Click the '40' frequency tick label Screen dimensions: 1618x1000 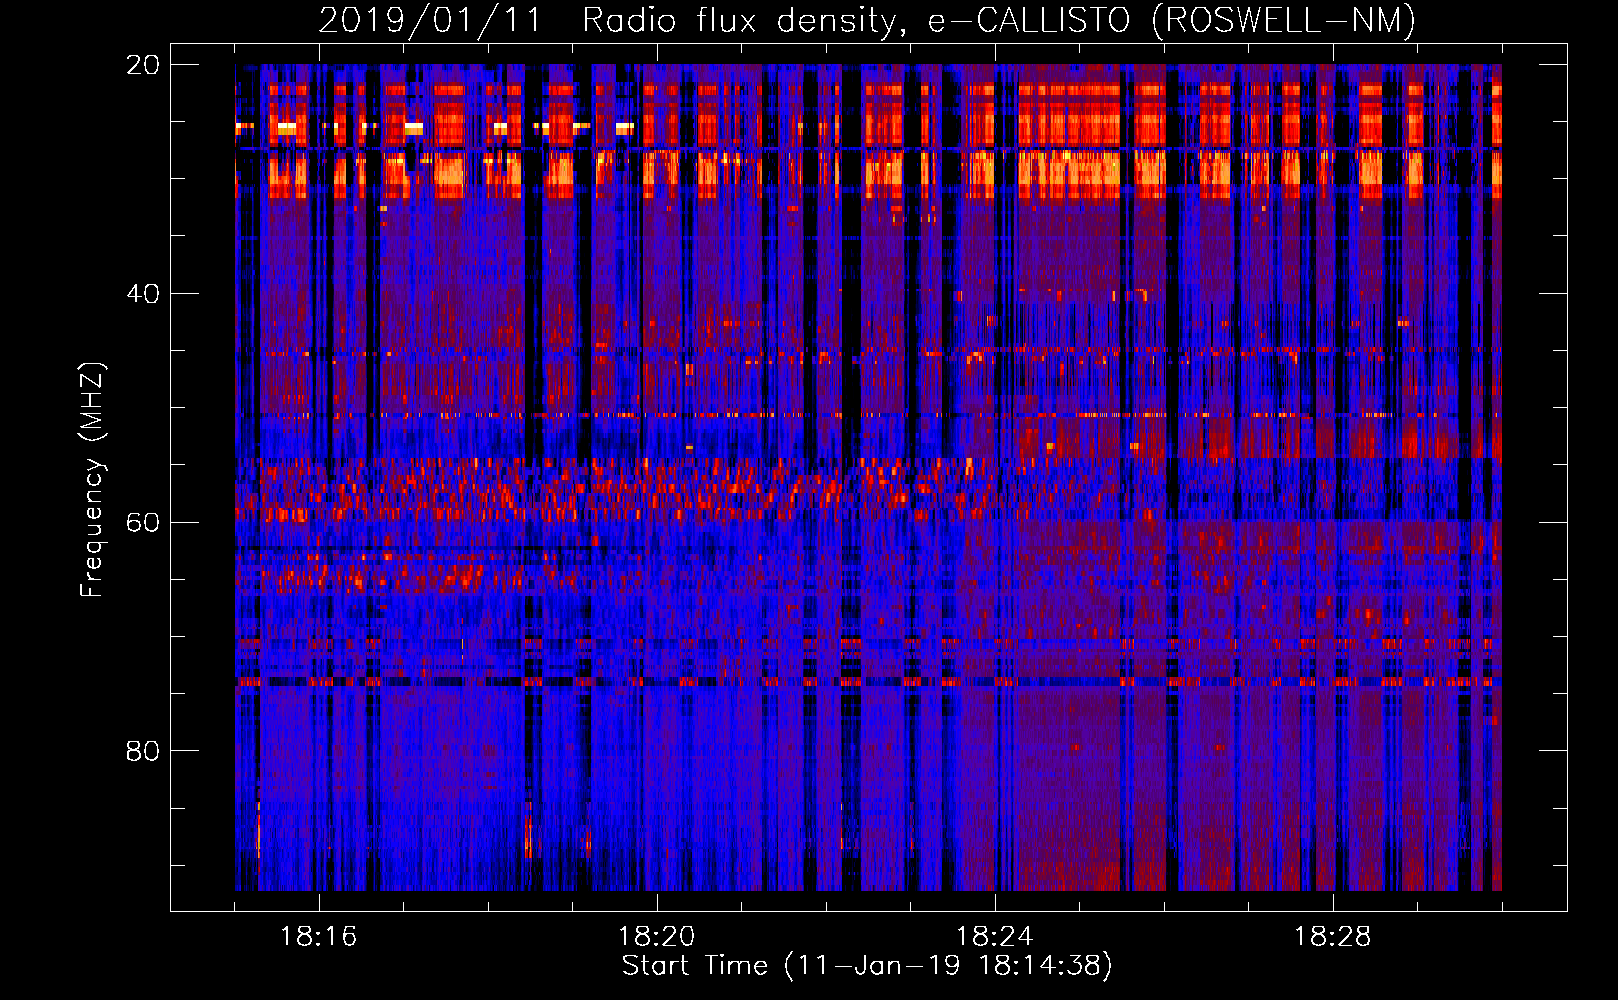coord(143,294)
